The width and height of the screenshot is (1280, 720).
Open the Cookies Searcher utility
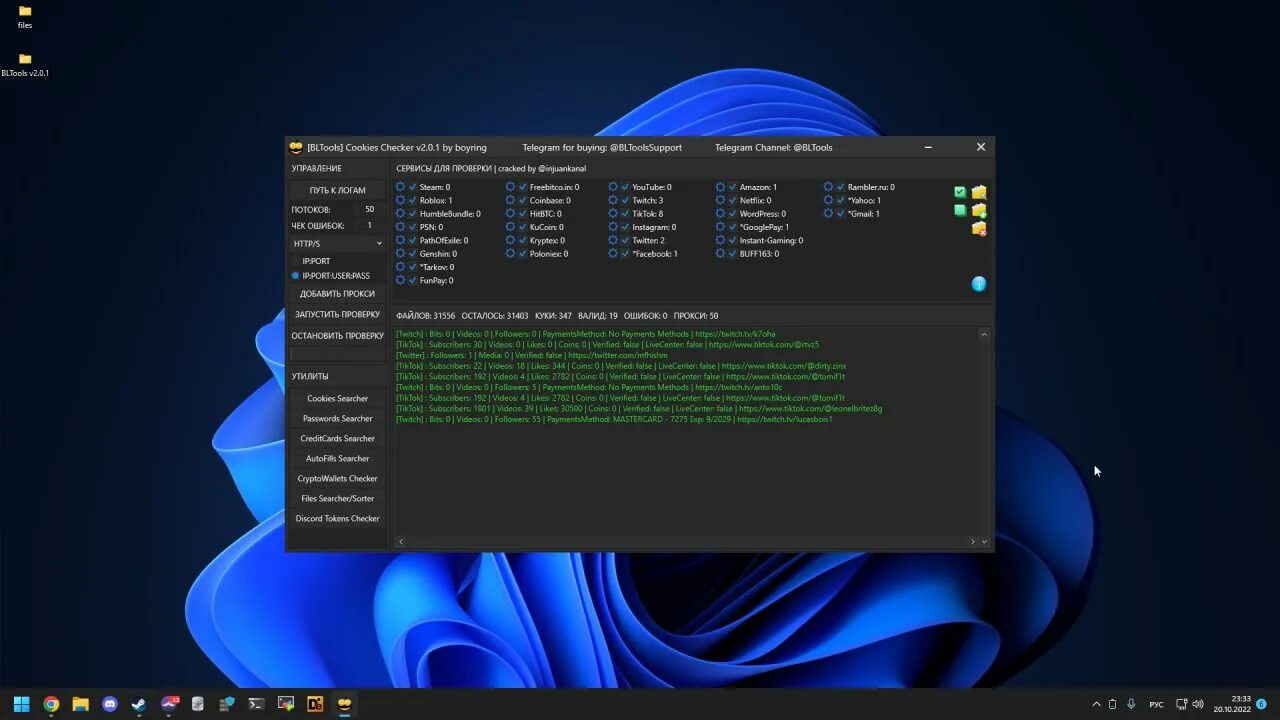337,398
